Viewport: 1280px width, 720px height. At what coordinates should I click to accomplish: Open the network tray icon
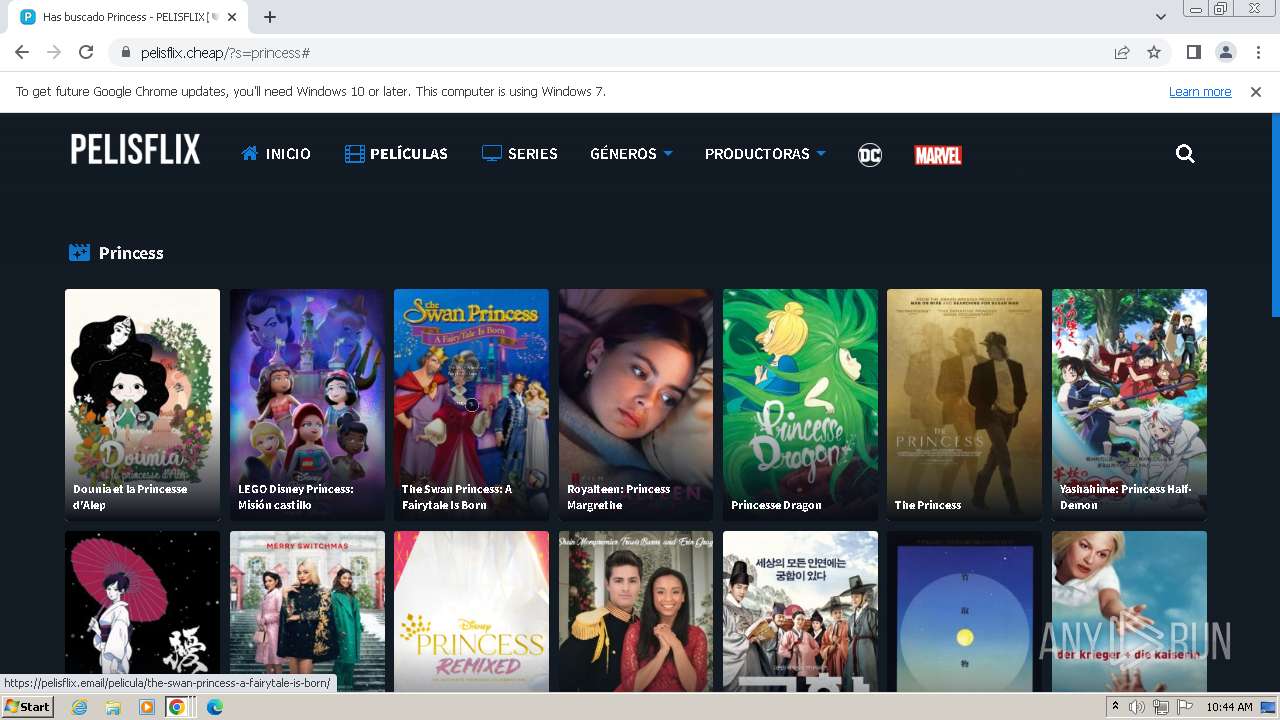tap(1160, 707)
